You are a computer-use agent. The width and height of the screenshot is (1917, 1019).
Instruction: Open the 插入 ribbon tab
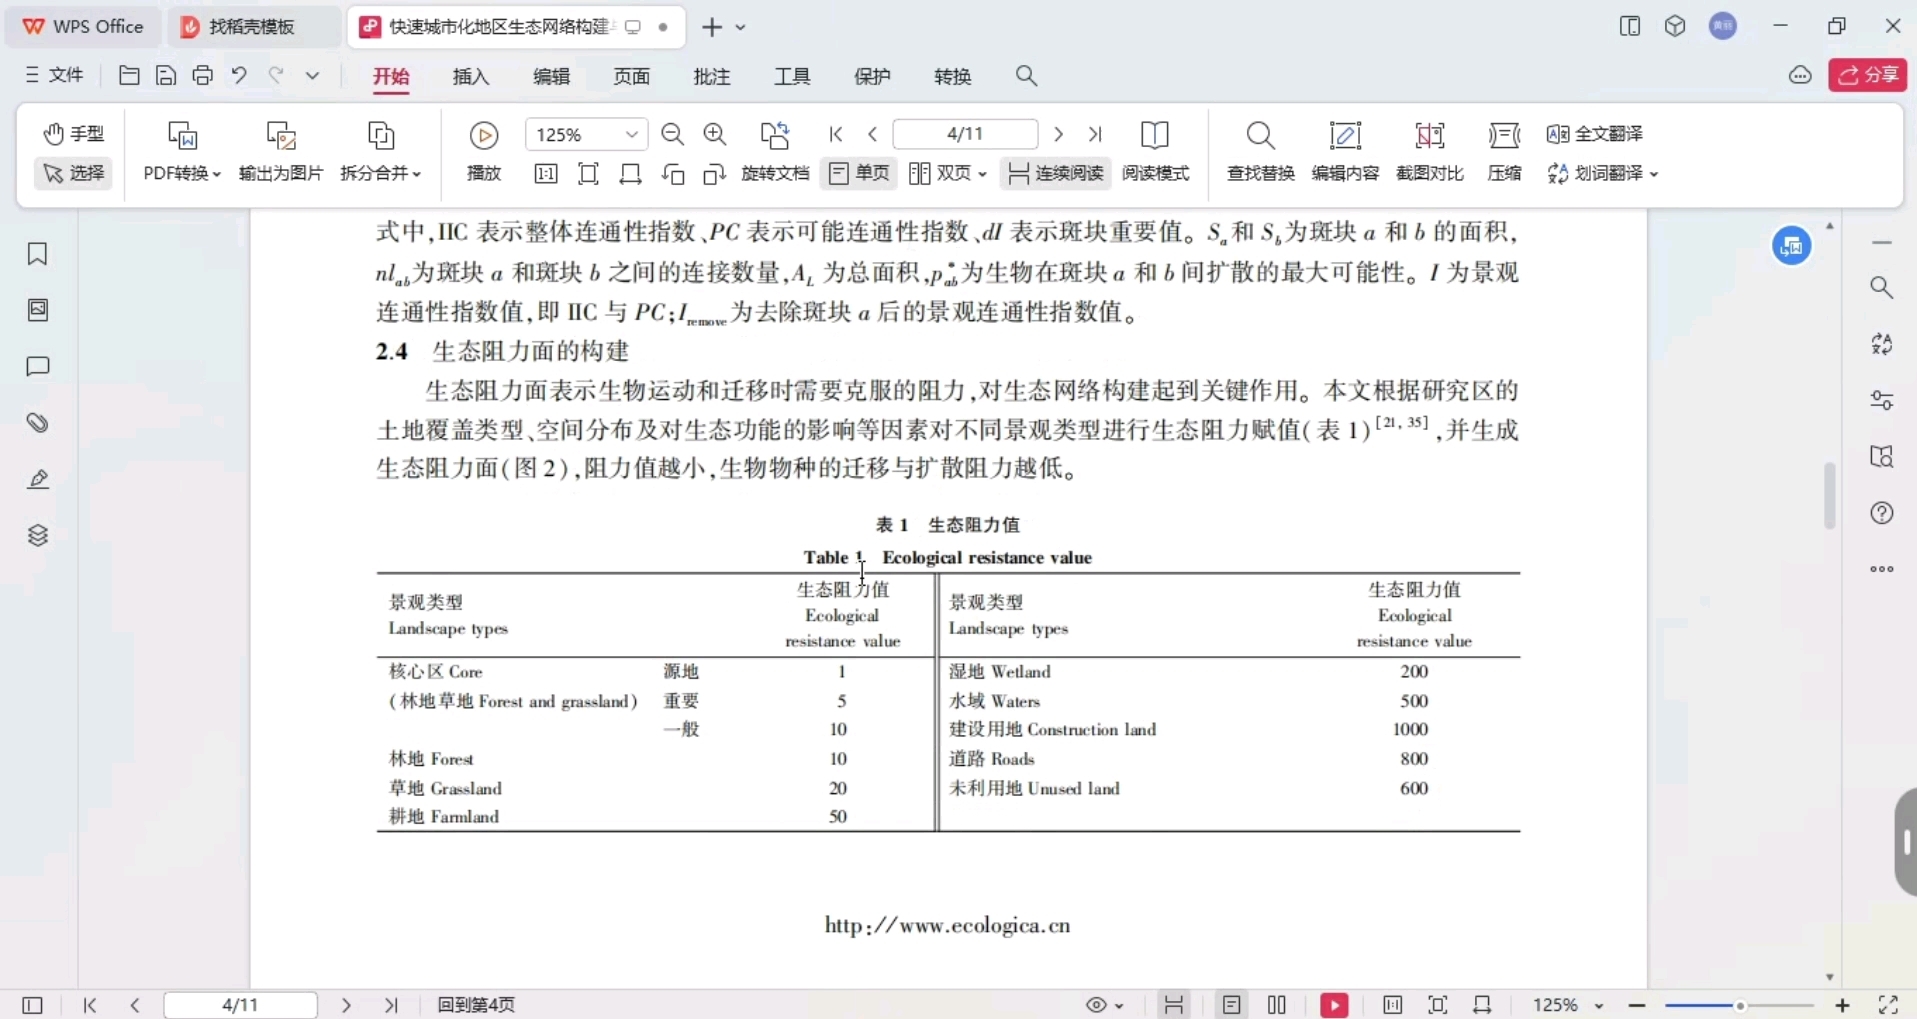click(471, 77)
